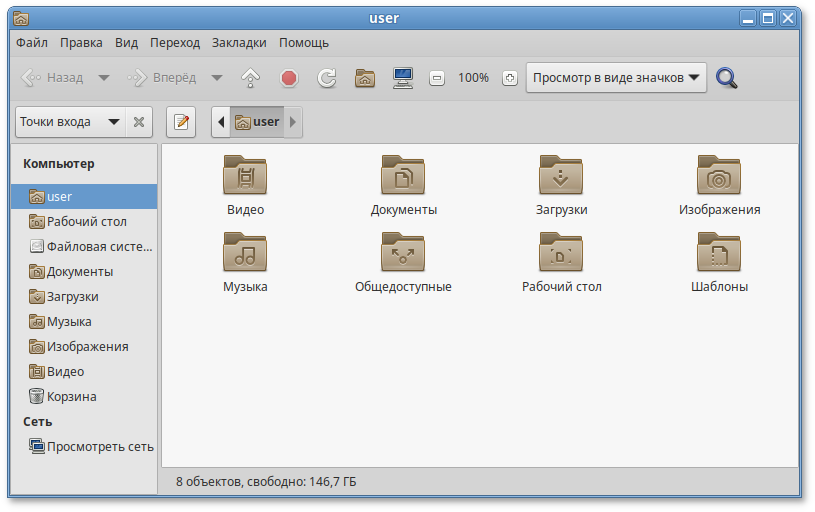
Task: Select Корзина in the sidebar
Action: 71,396
